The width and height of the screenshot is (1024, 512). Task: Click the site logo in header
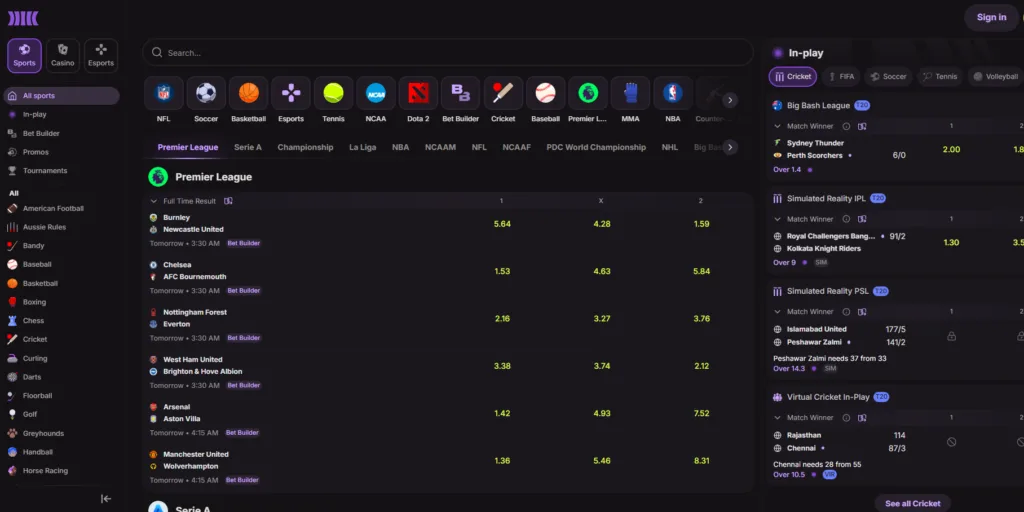pos(23,18)
